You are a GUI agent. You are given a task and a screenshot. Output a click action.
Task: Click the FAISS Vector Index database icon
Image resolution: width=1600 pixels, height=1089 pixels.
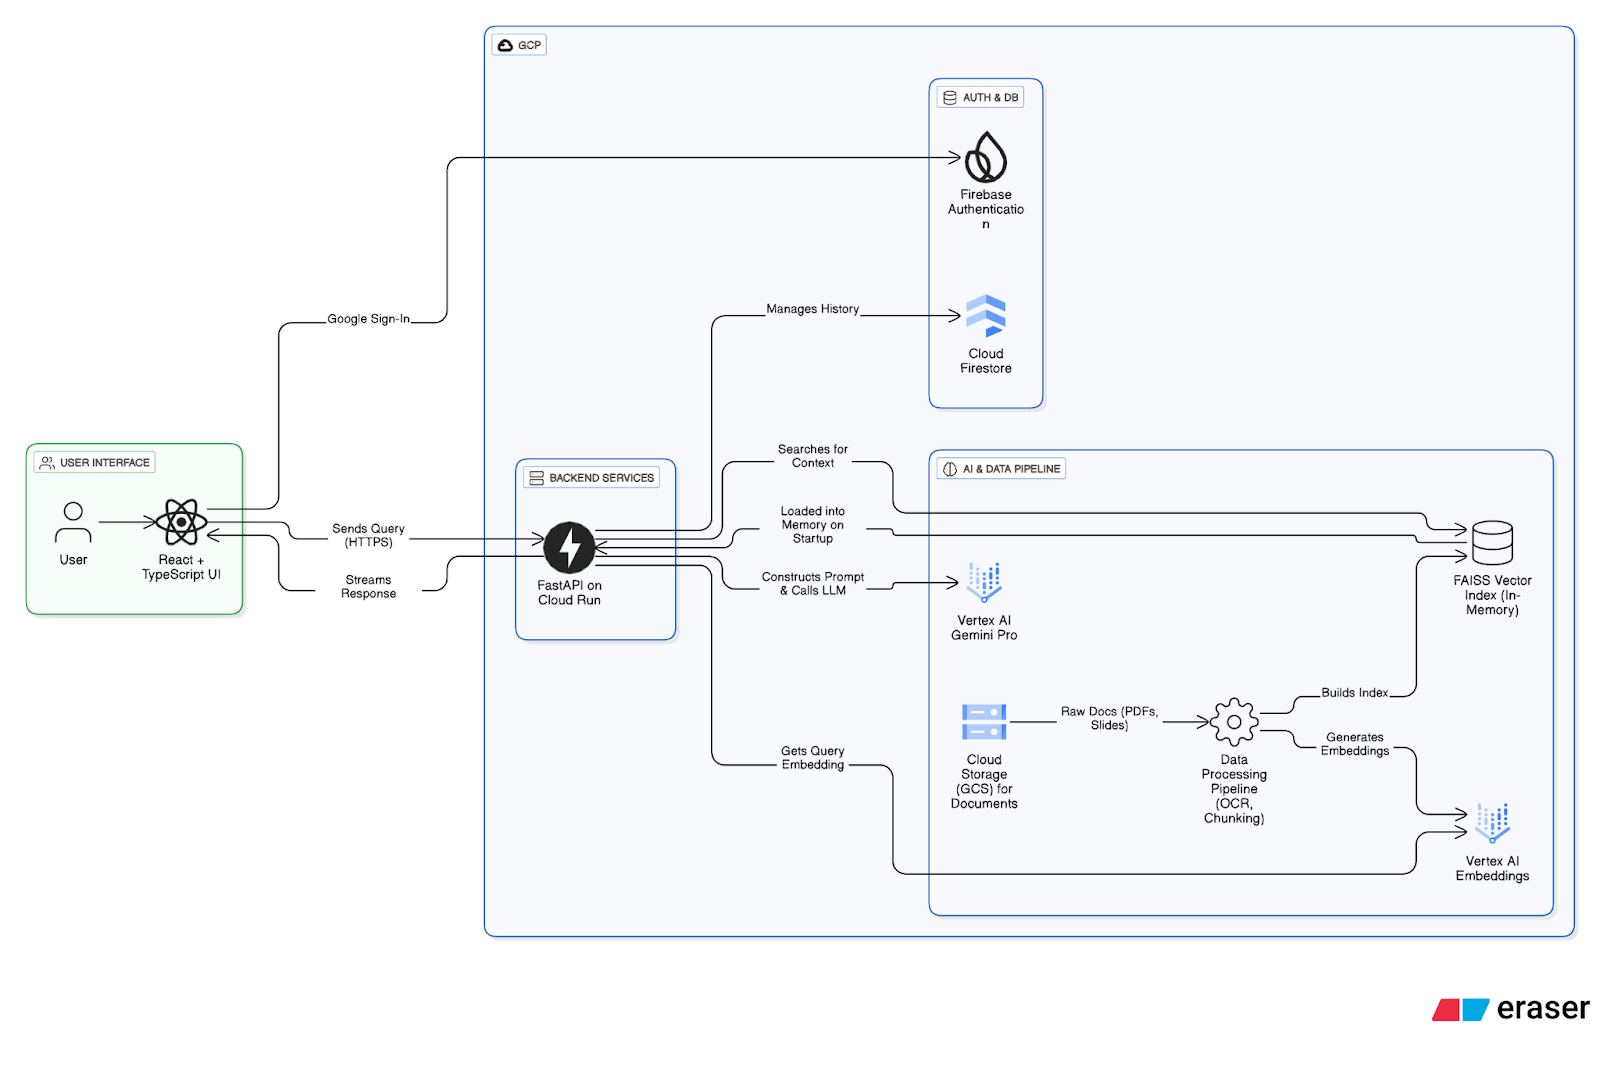coord(1492,543)
